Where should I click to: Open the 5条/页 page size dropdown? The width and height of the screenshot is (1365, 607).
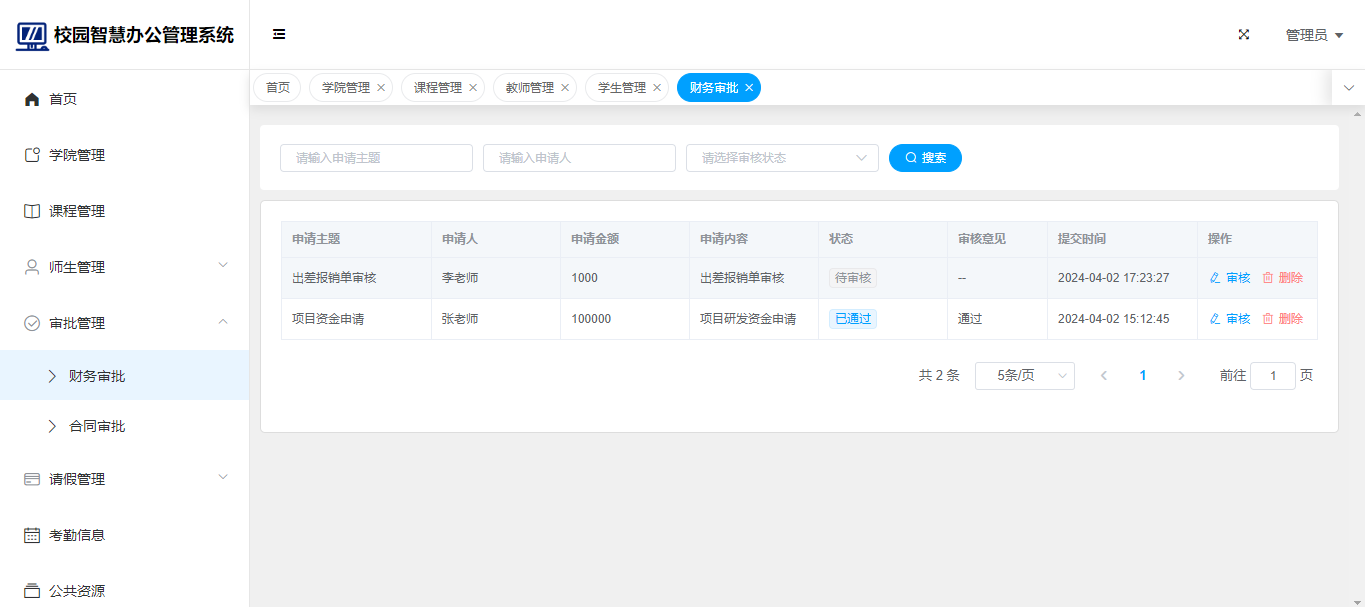coord(1024,376)
